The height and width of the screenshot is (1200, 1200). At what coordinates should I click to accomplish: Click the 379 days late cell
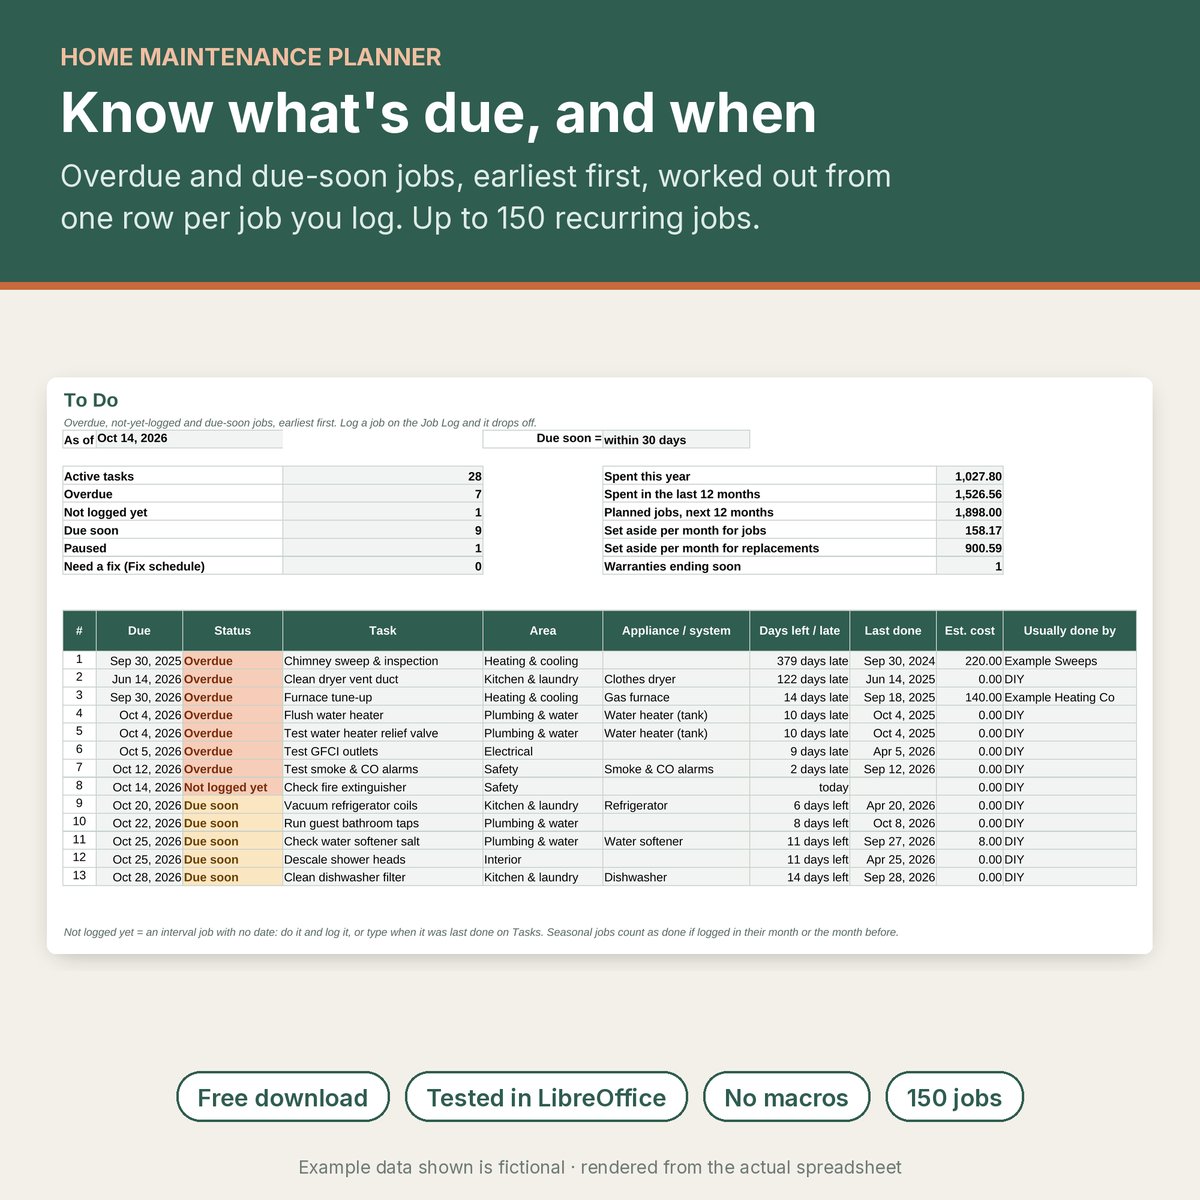click(800, 661)
